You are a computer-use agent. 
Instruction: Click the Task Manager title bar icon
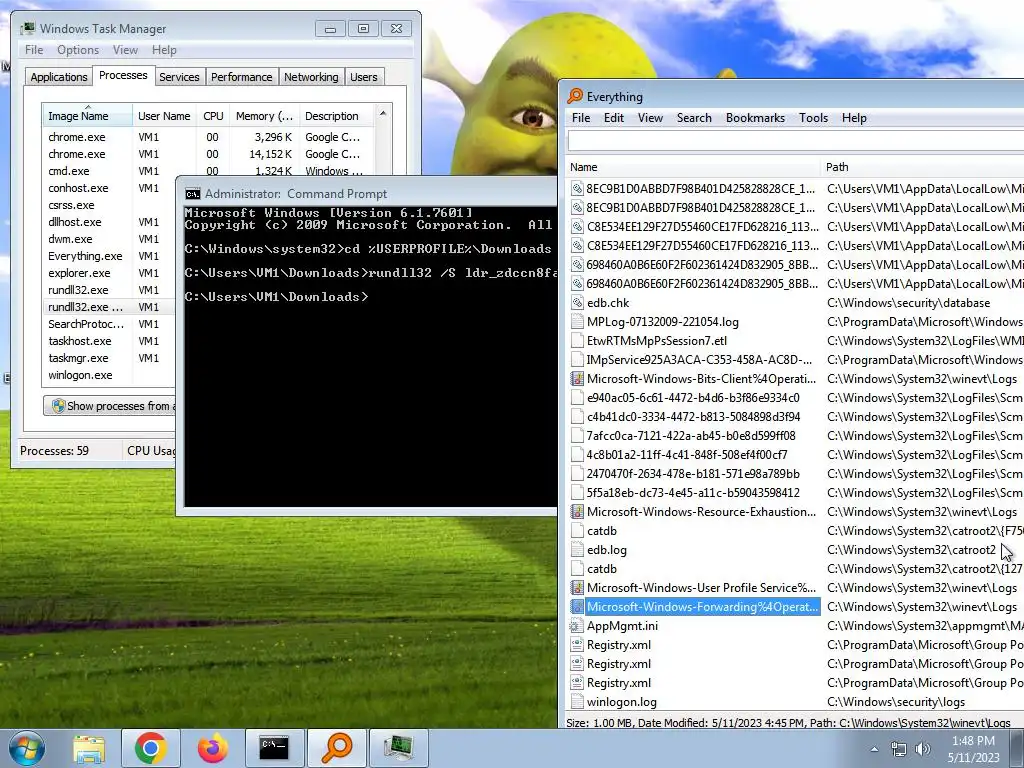[x=27, y=29]
